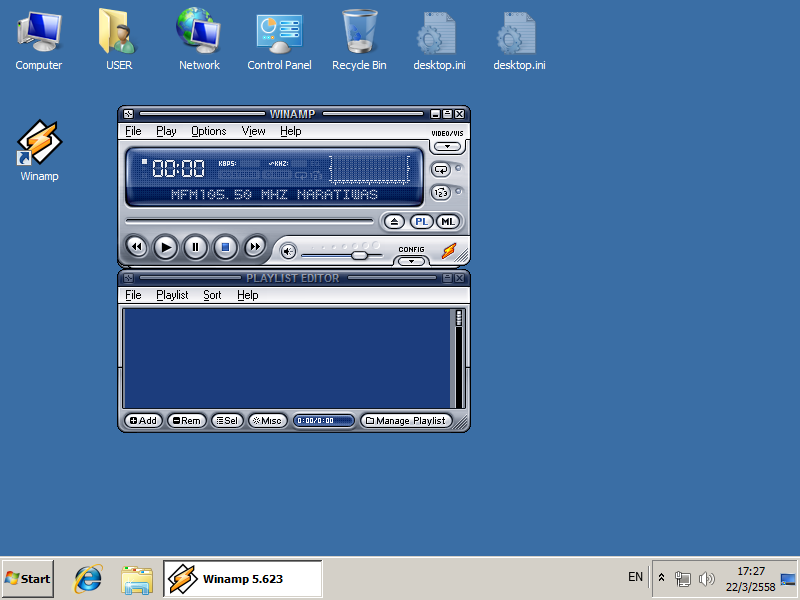Select the Winamp desktop shortcut

coord(39,151)
